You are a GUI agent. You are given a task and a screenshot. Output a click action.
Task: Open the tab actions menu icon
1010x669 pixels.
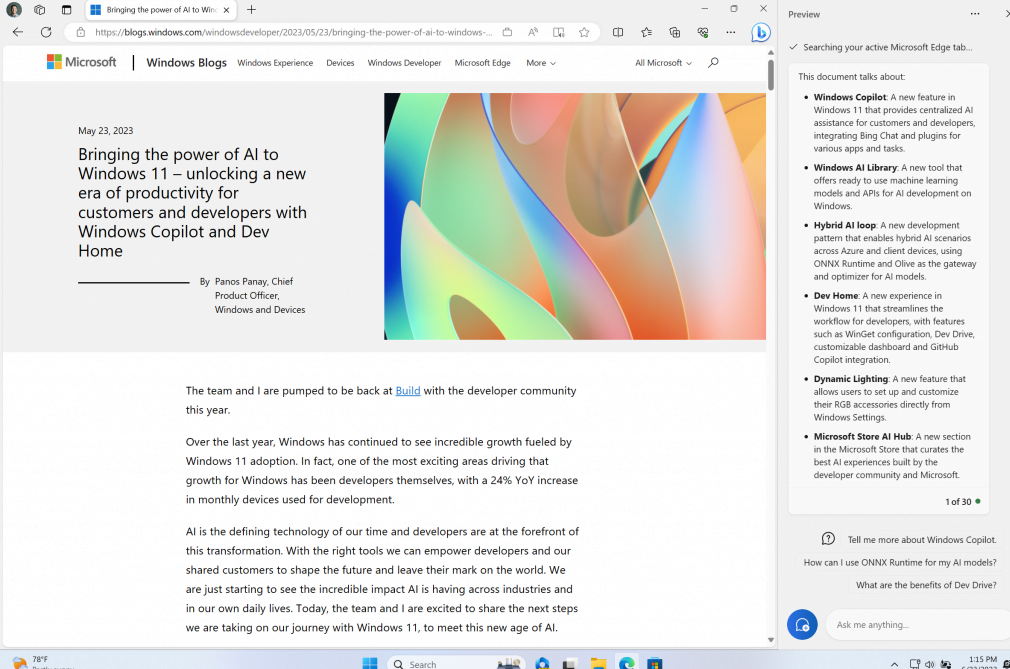tap(66, 10)
